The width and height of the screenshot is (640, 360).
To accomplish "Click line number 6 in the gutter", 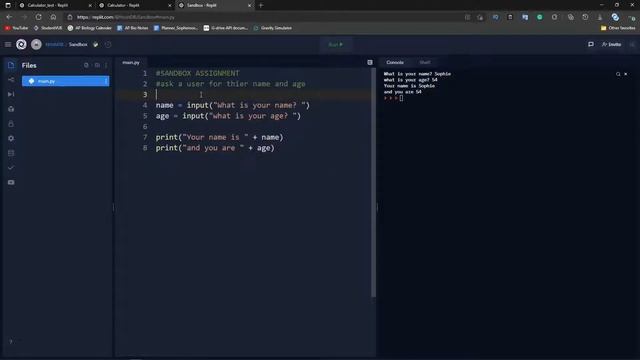I will click(145, 127).
